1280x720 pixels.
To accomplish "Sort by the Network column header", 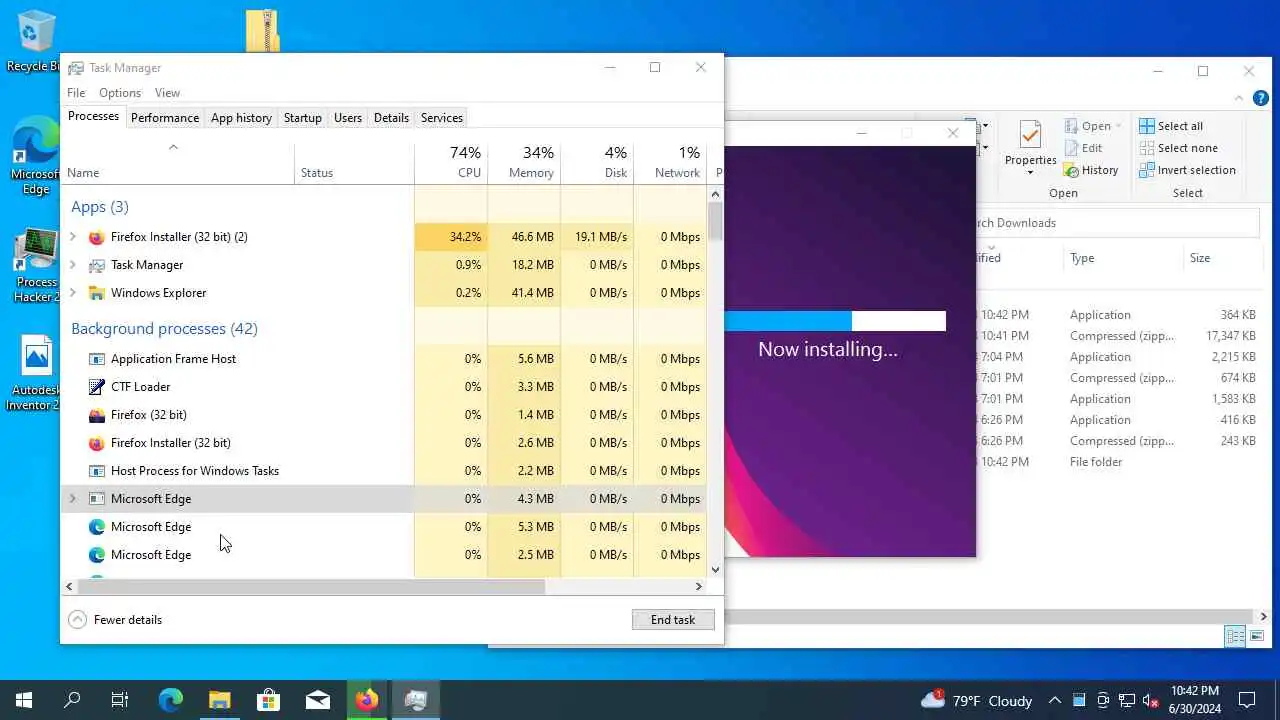I will point(670,162).
